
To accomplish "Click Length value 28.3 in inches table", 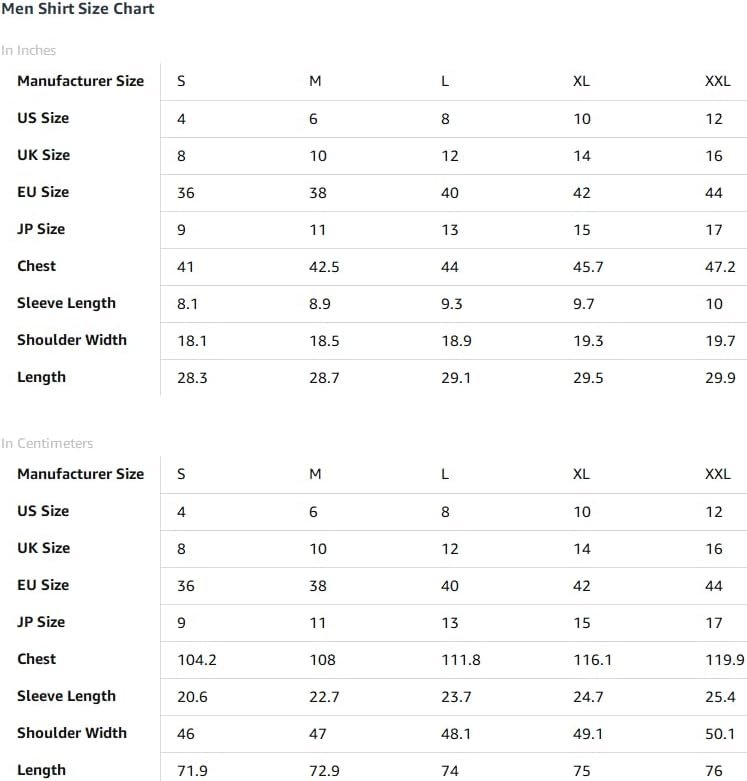I will (192, 378).
